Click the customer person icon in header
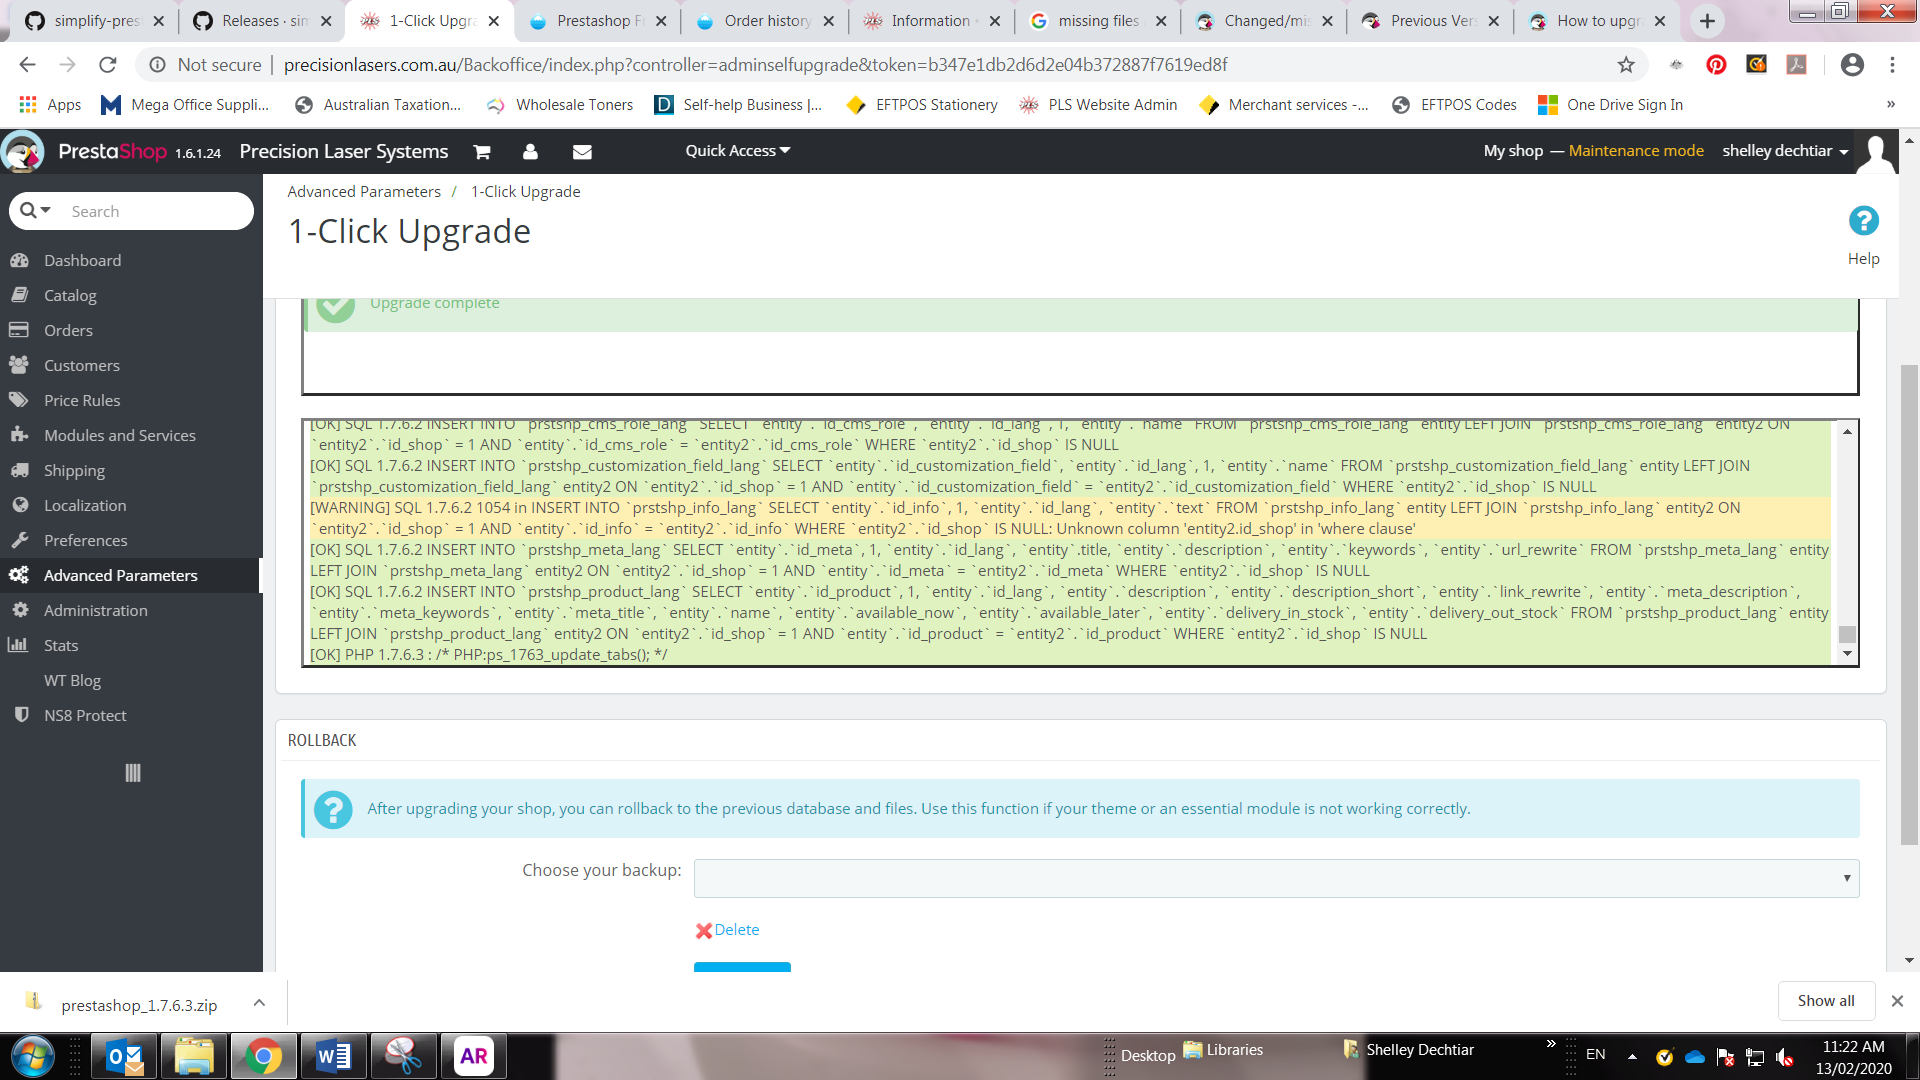The image size is (1920, 1080). click(x=530, y=152)
